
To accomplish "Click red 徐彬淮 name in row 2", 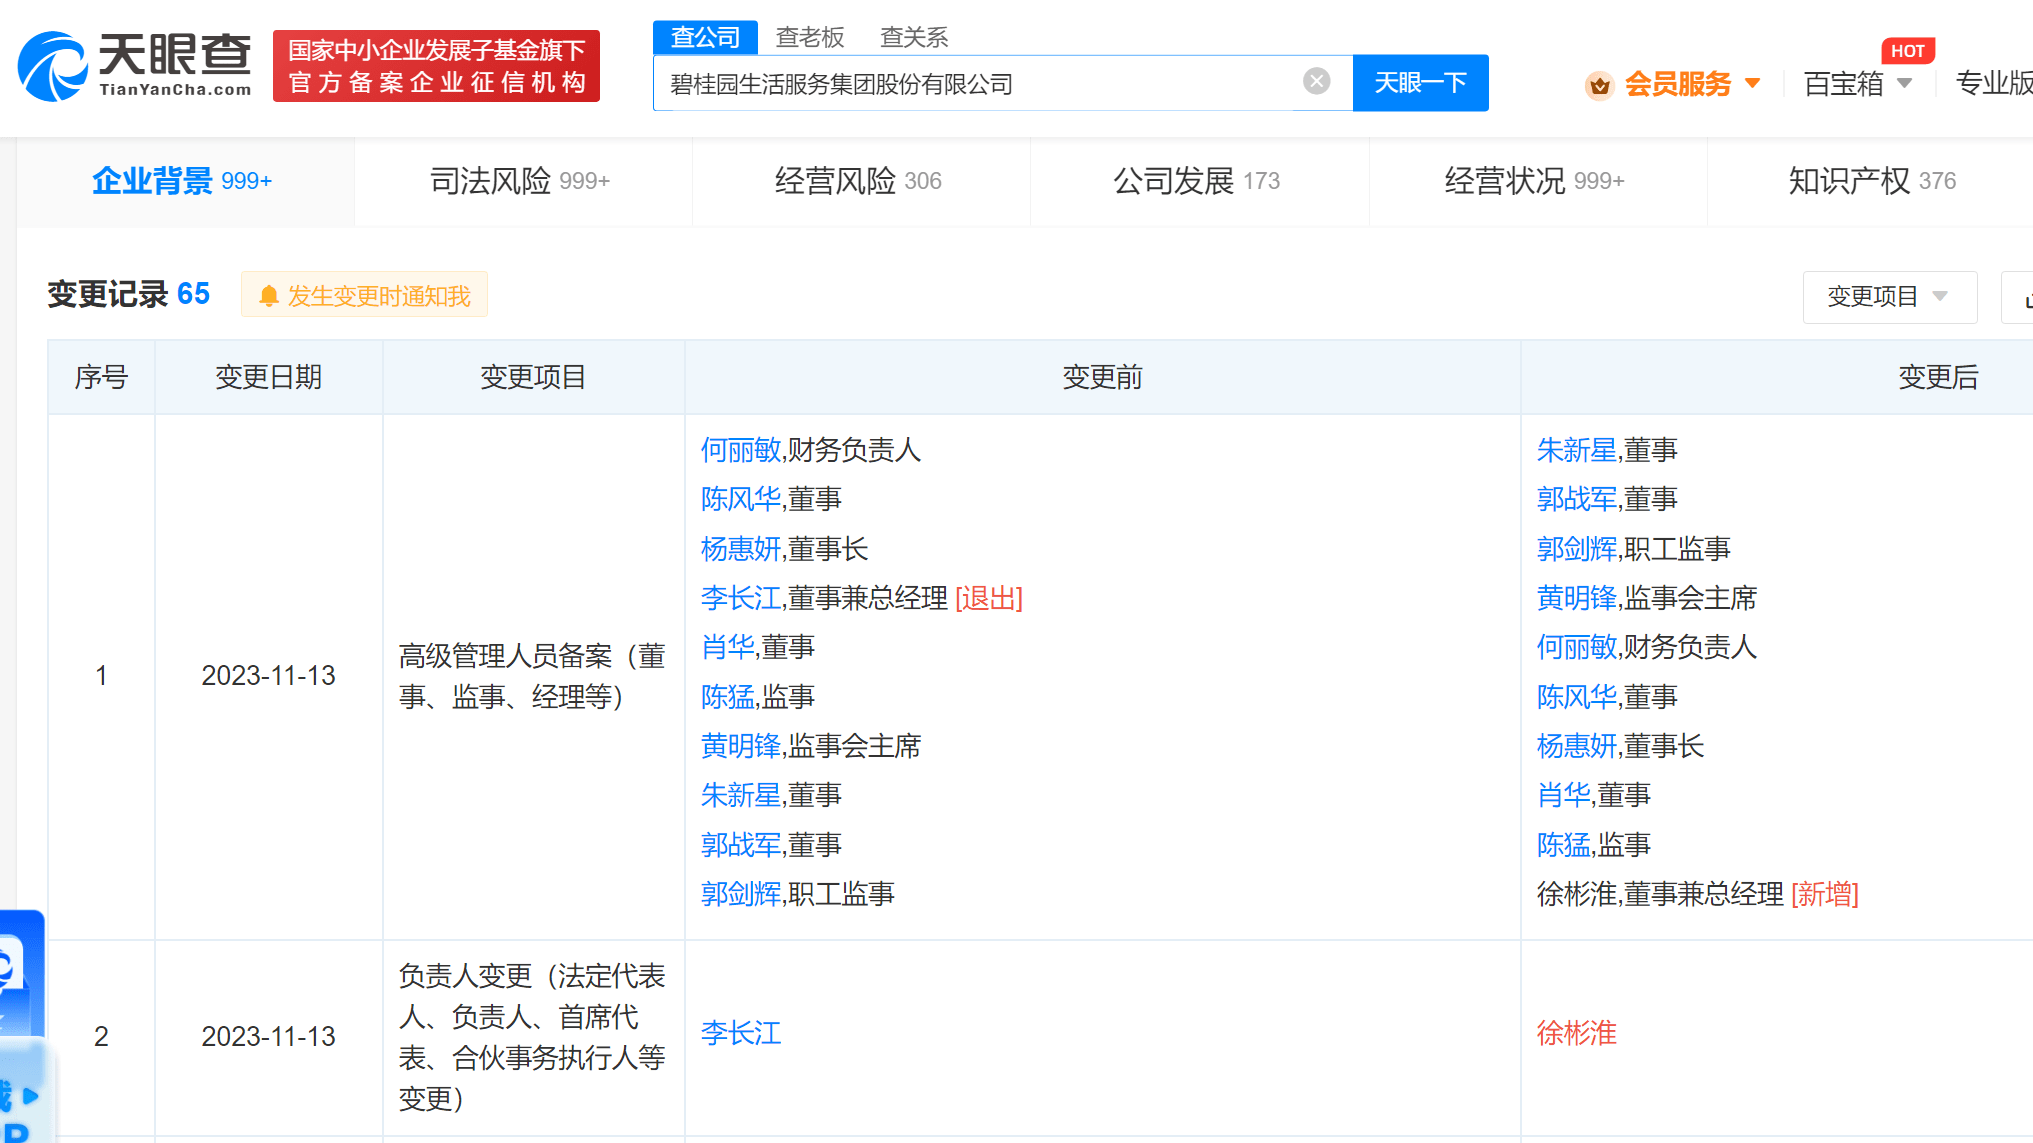I will 1576,1033.
